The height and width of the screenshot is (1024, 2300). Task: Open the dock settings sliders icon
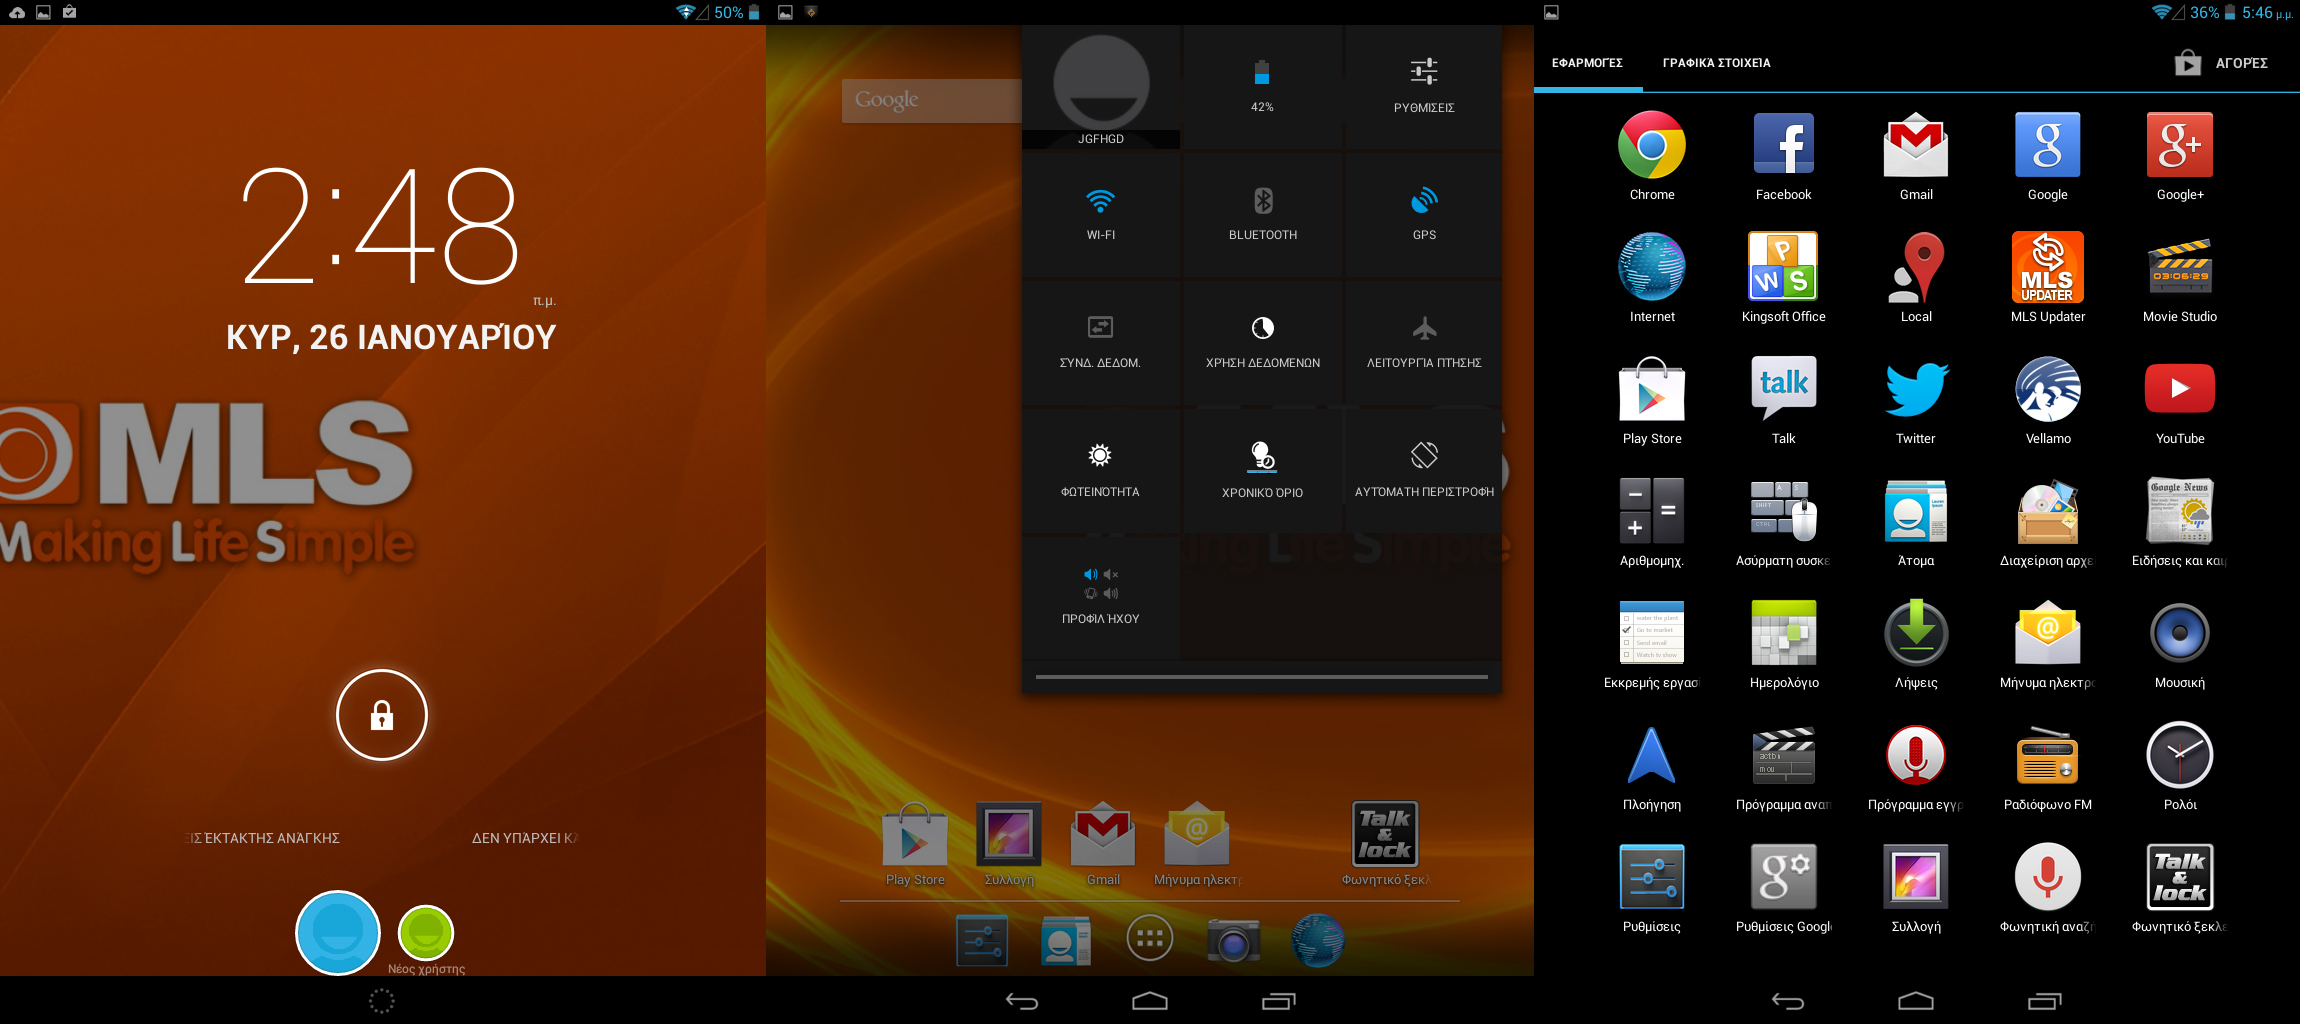point(982,940)
